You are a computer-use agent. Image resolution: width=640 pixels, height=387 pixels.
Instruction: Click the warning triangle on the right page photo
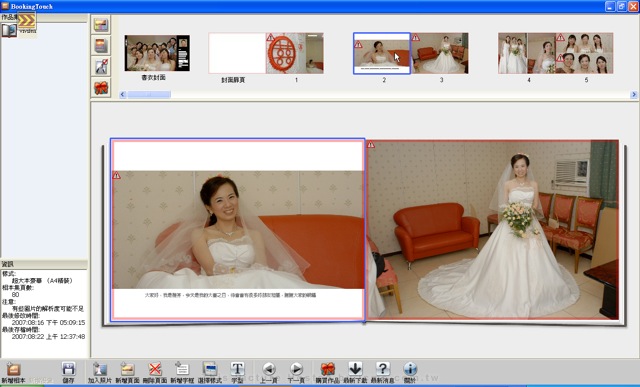click(x=371, y=145)
